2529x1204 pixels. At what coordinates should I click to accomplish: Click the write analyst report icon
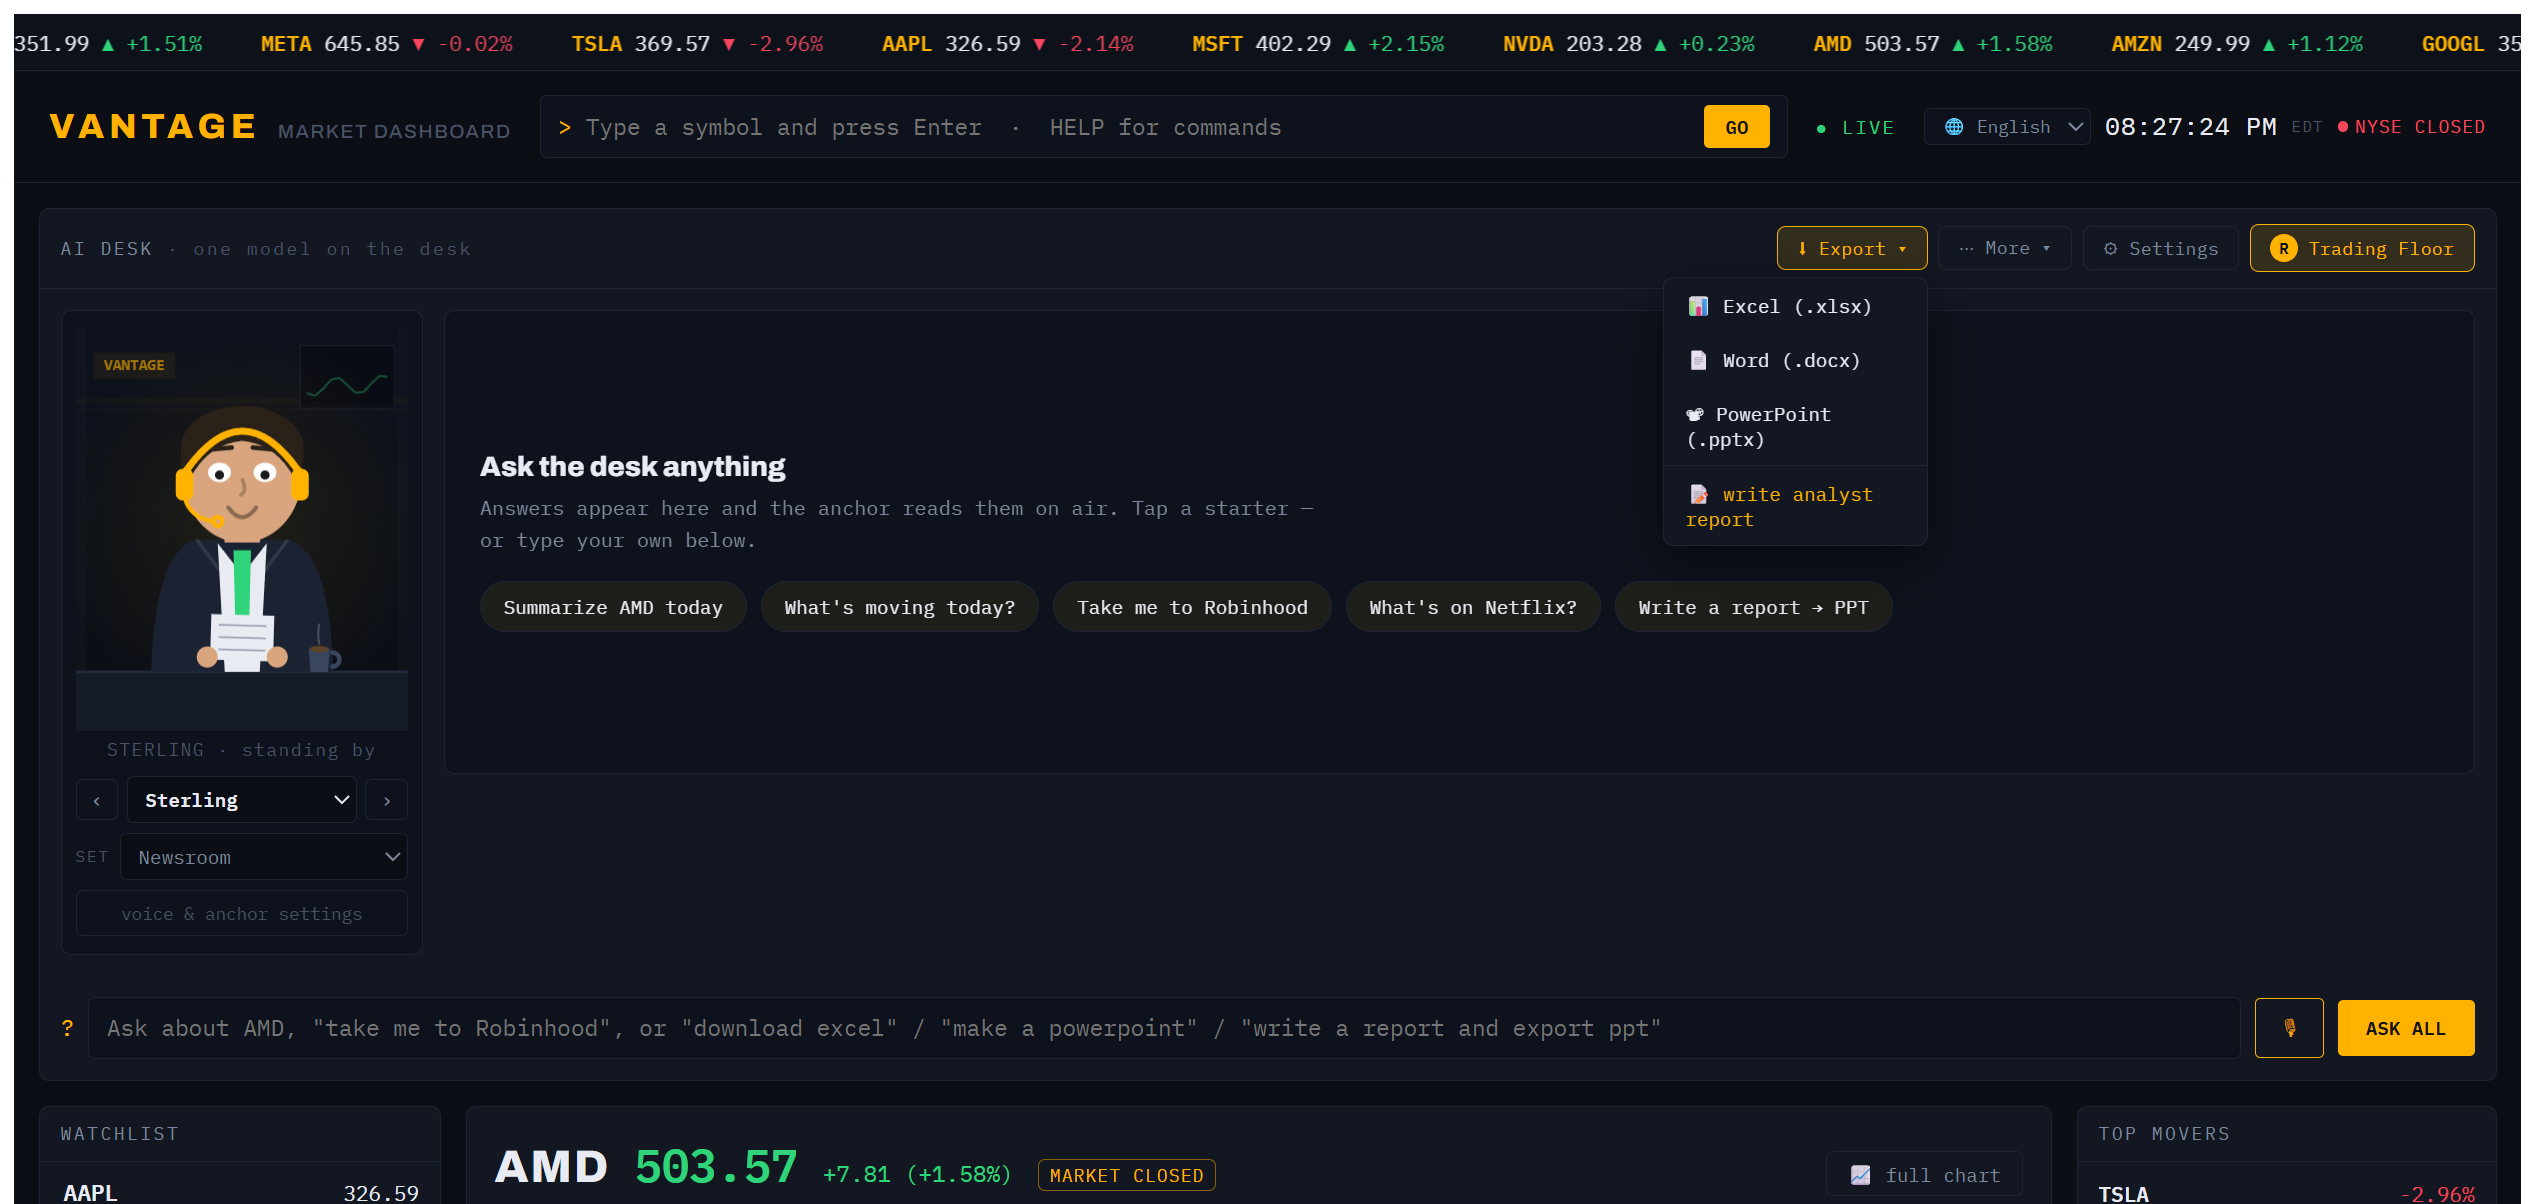(1698, 495)
